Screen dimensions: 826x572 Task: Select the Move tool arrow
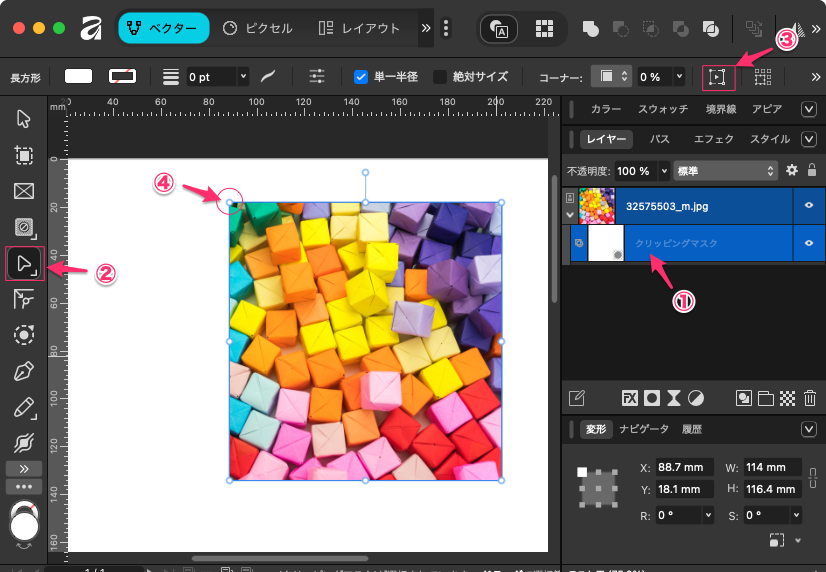click(x=24, y=120)
